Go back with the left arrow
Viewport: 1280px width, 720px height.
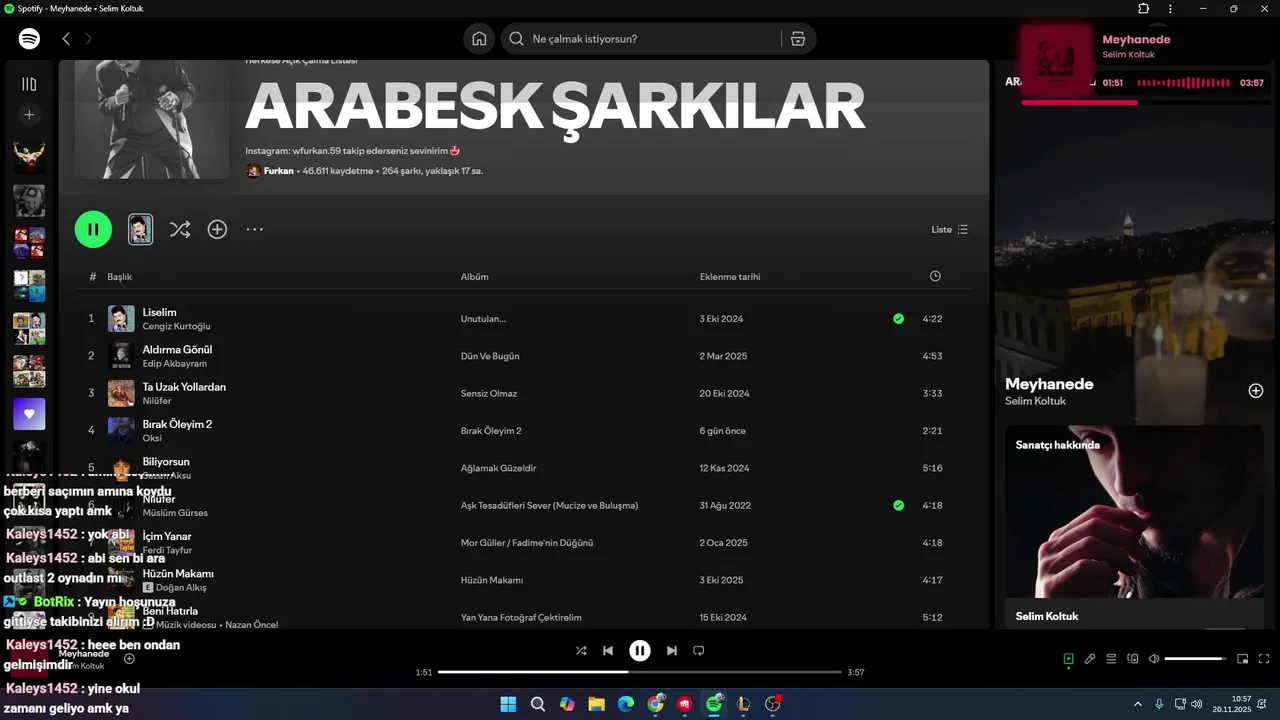[66, 39]
